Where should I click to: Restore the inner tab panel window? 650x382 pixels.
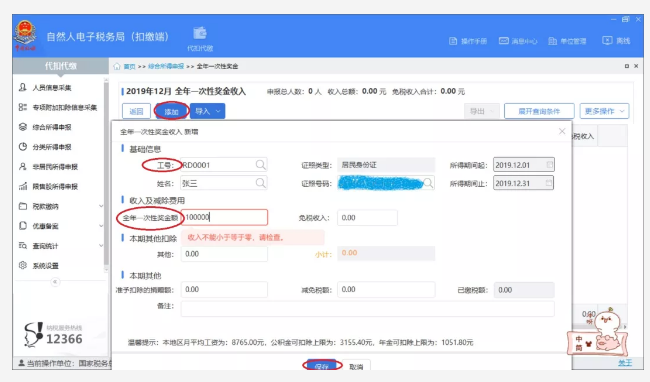click(x=626, y=66)
